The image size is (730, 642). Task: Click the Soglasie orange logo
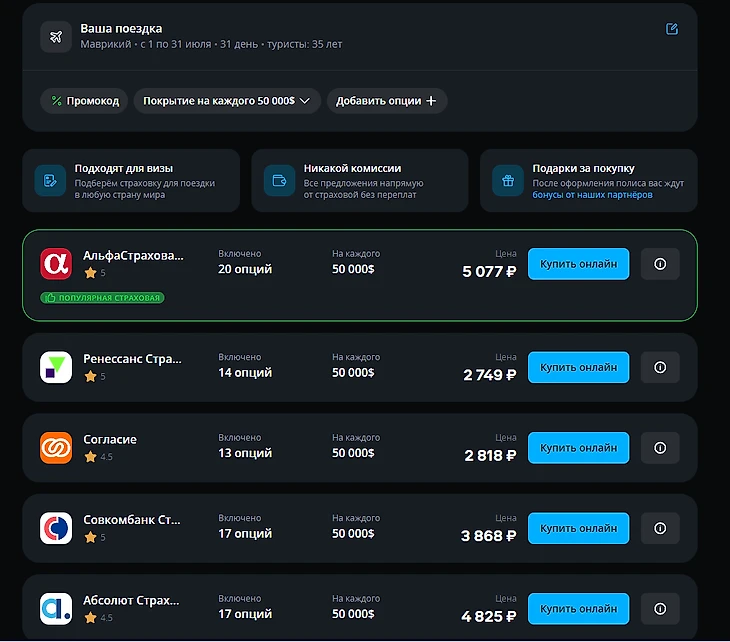pos(56,448)
